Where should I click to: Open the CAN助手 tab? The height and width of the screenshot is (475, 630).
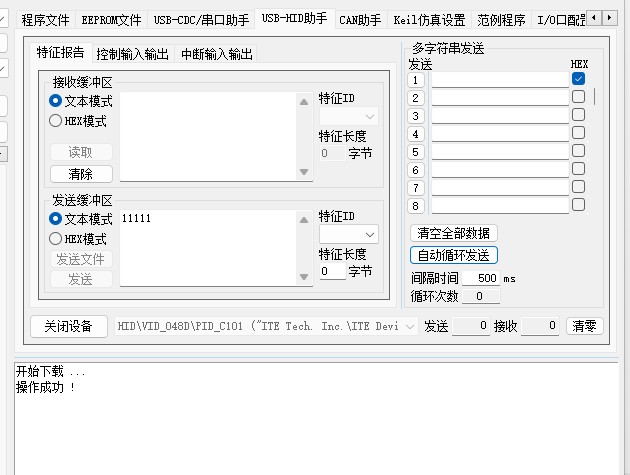(360, 20)
